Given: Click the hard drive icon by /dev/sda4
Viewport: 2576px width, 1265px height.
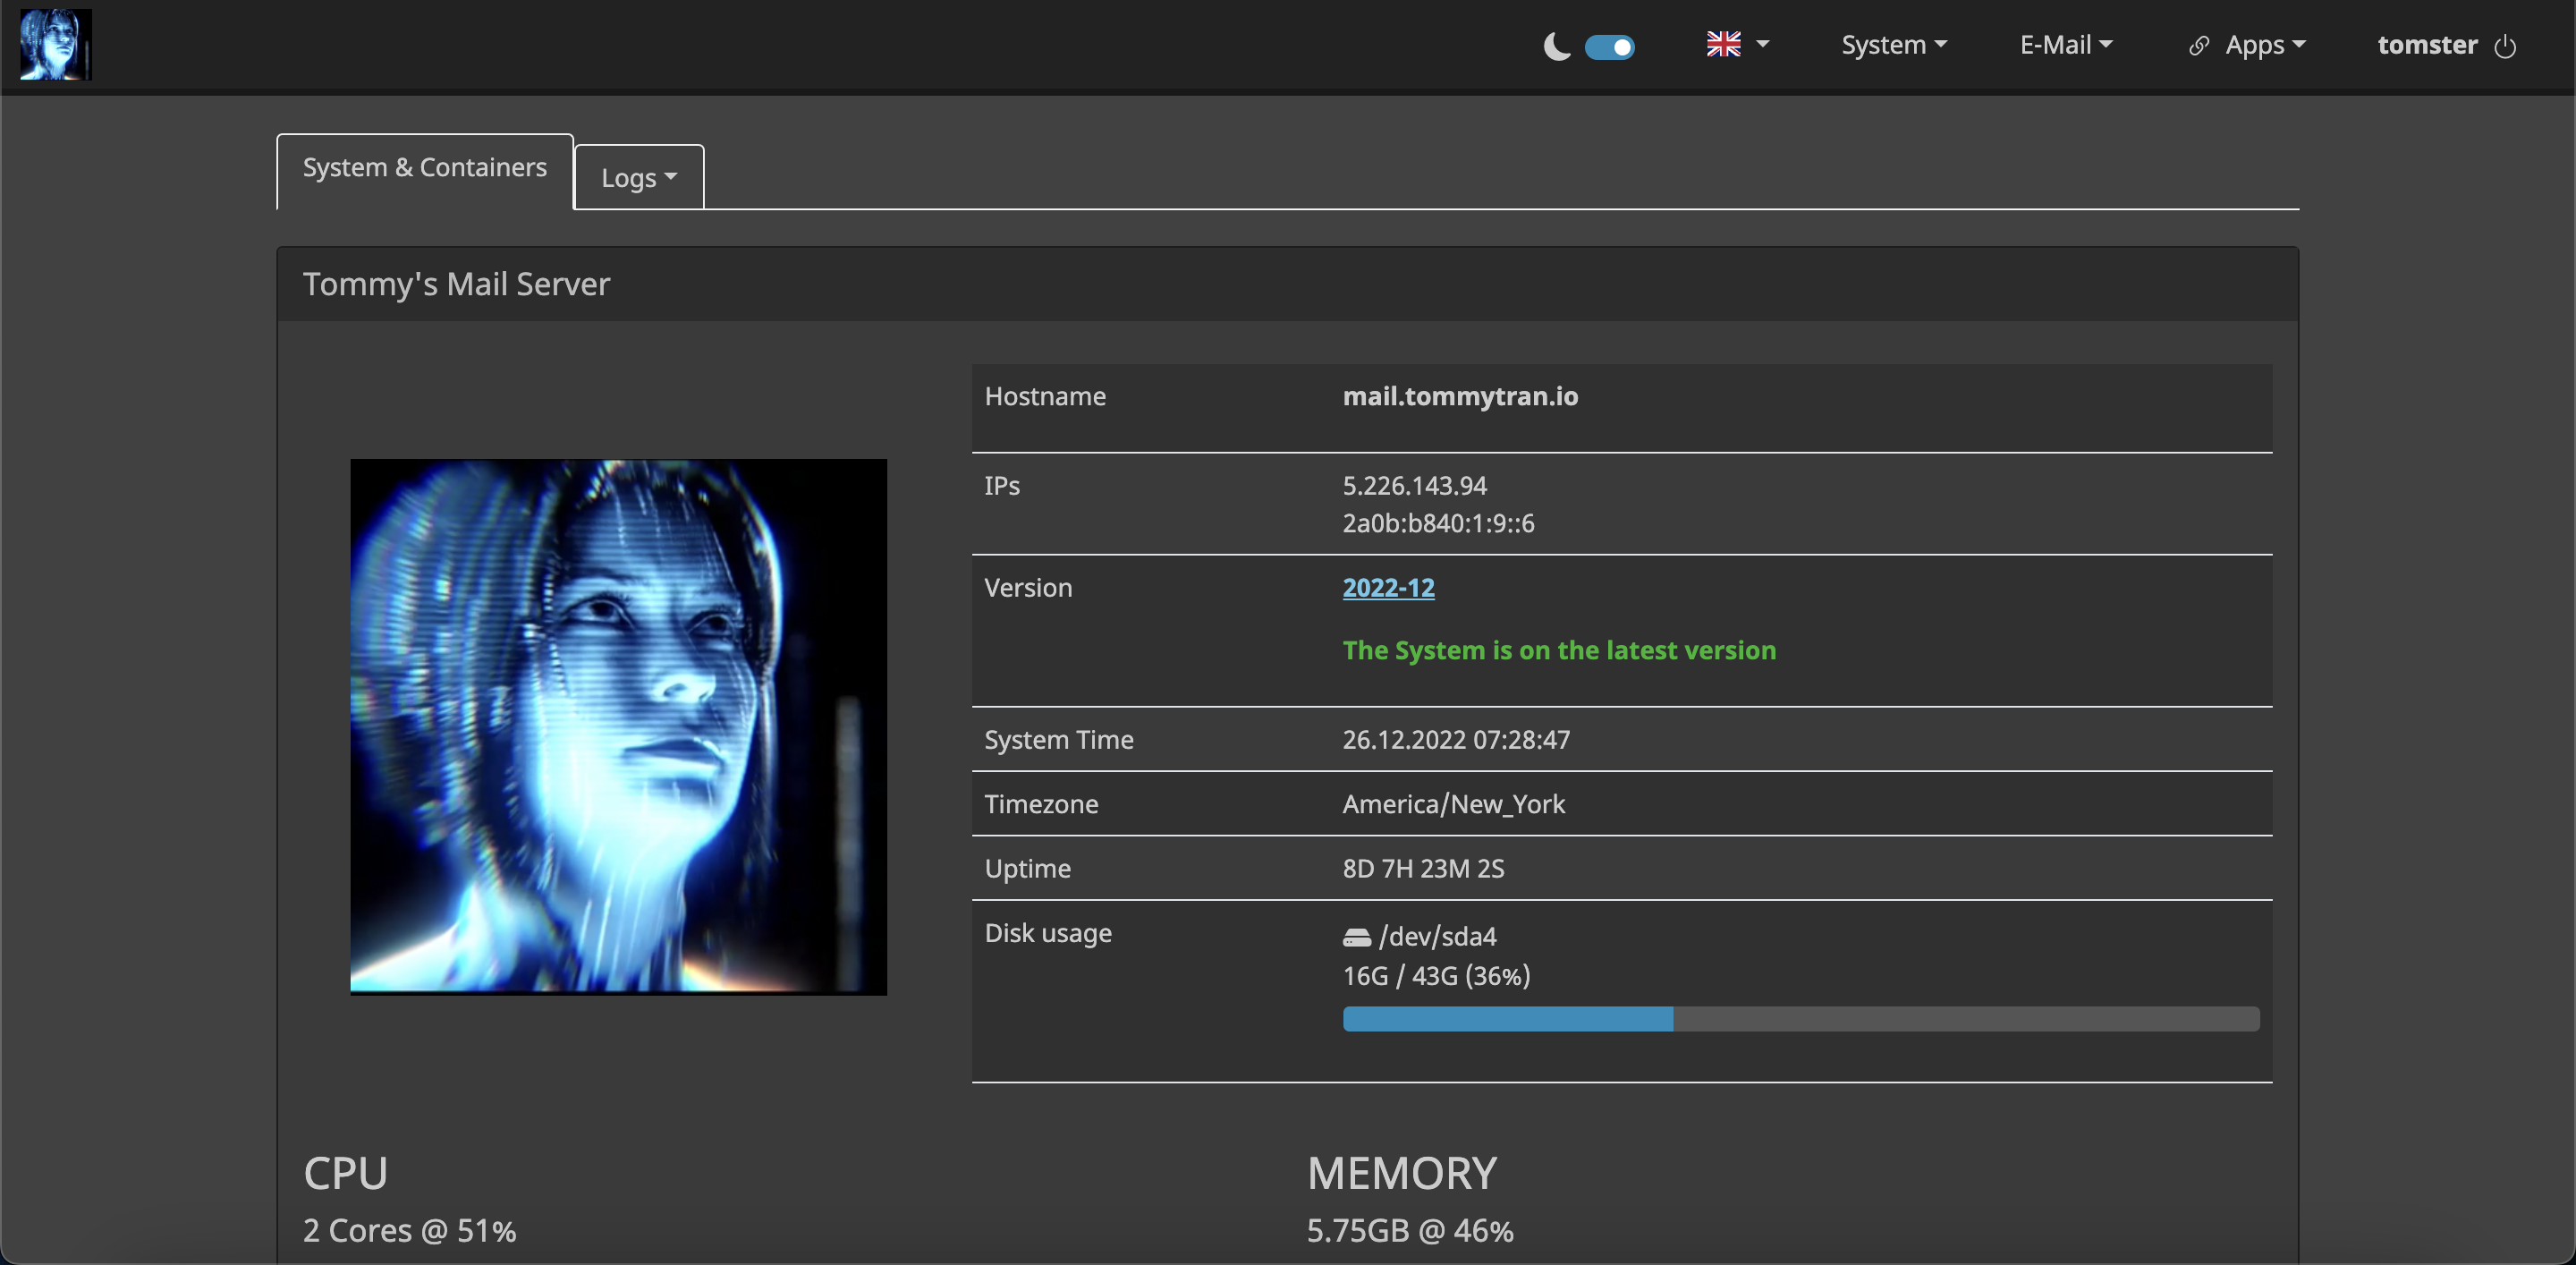Looking at the screenshot, I should (1356, 938).
